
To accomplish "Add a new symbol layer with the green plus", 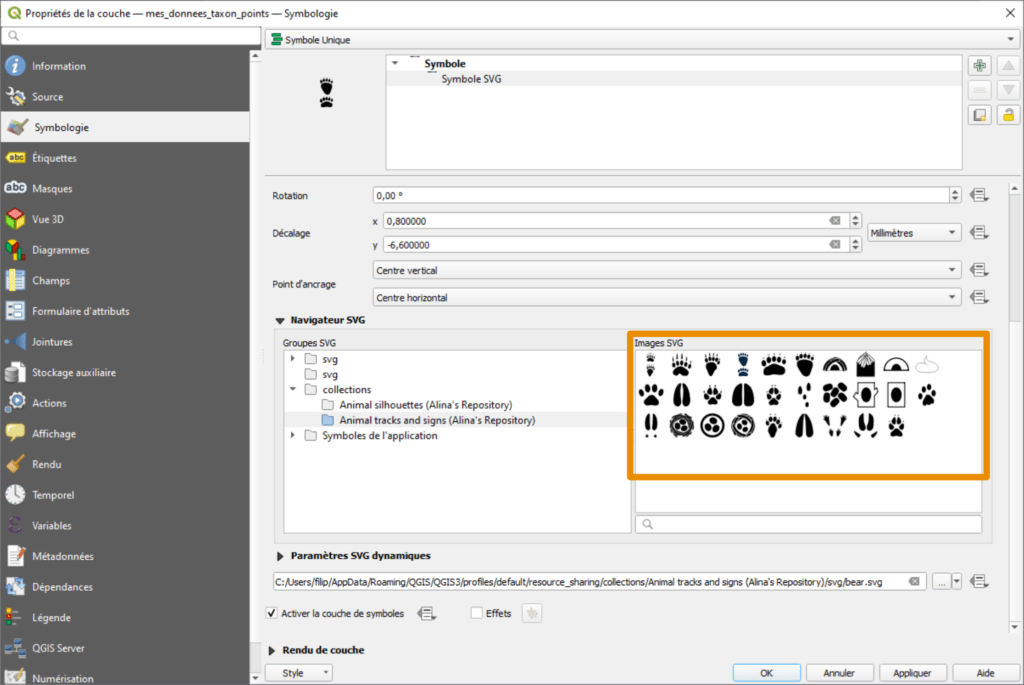I will 979,65.
